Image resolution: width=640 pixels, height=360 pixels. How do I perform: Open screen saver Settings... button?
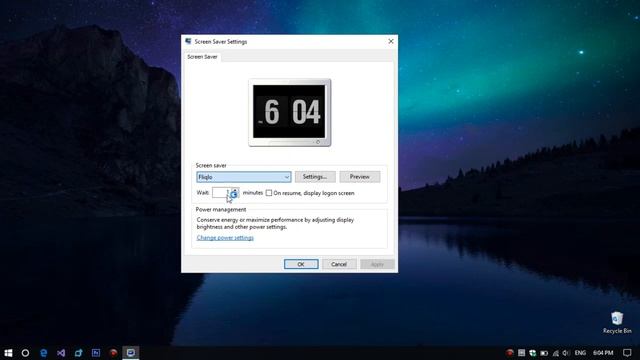coord(315,177)
